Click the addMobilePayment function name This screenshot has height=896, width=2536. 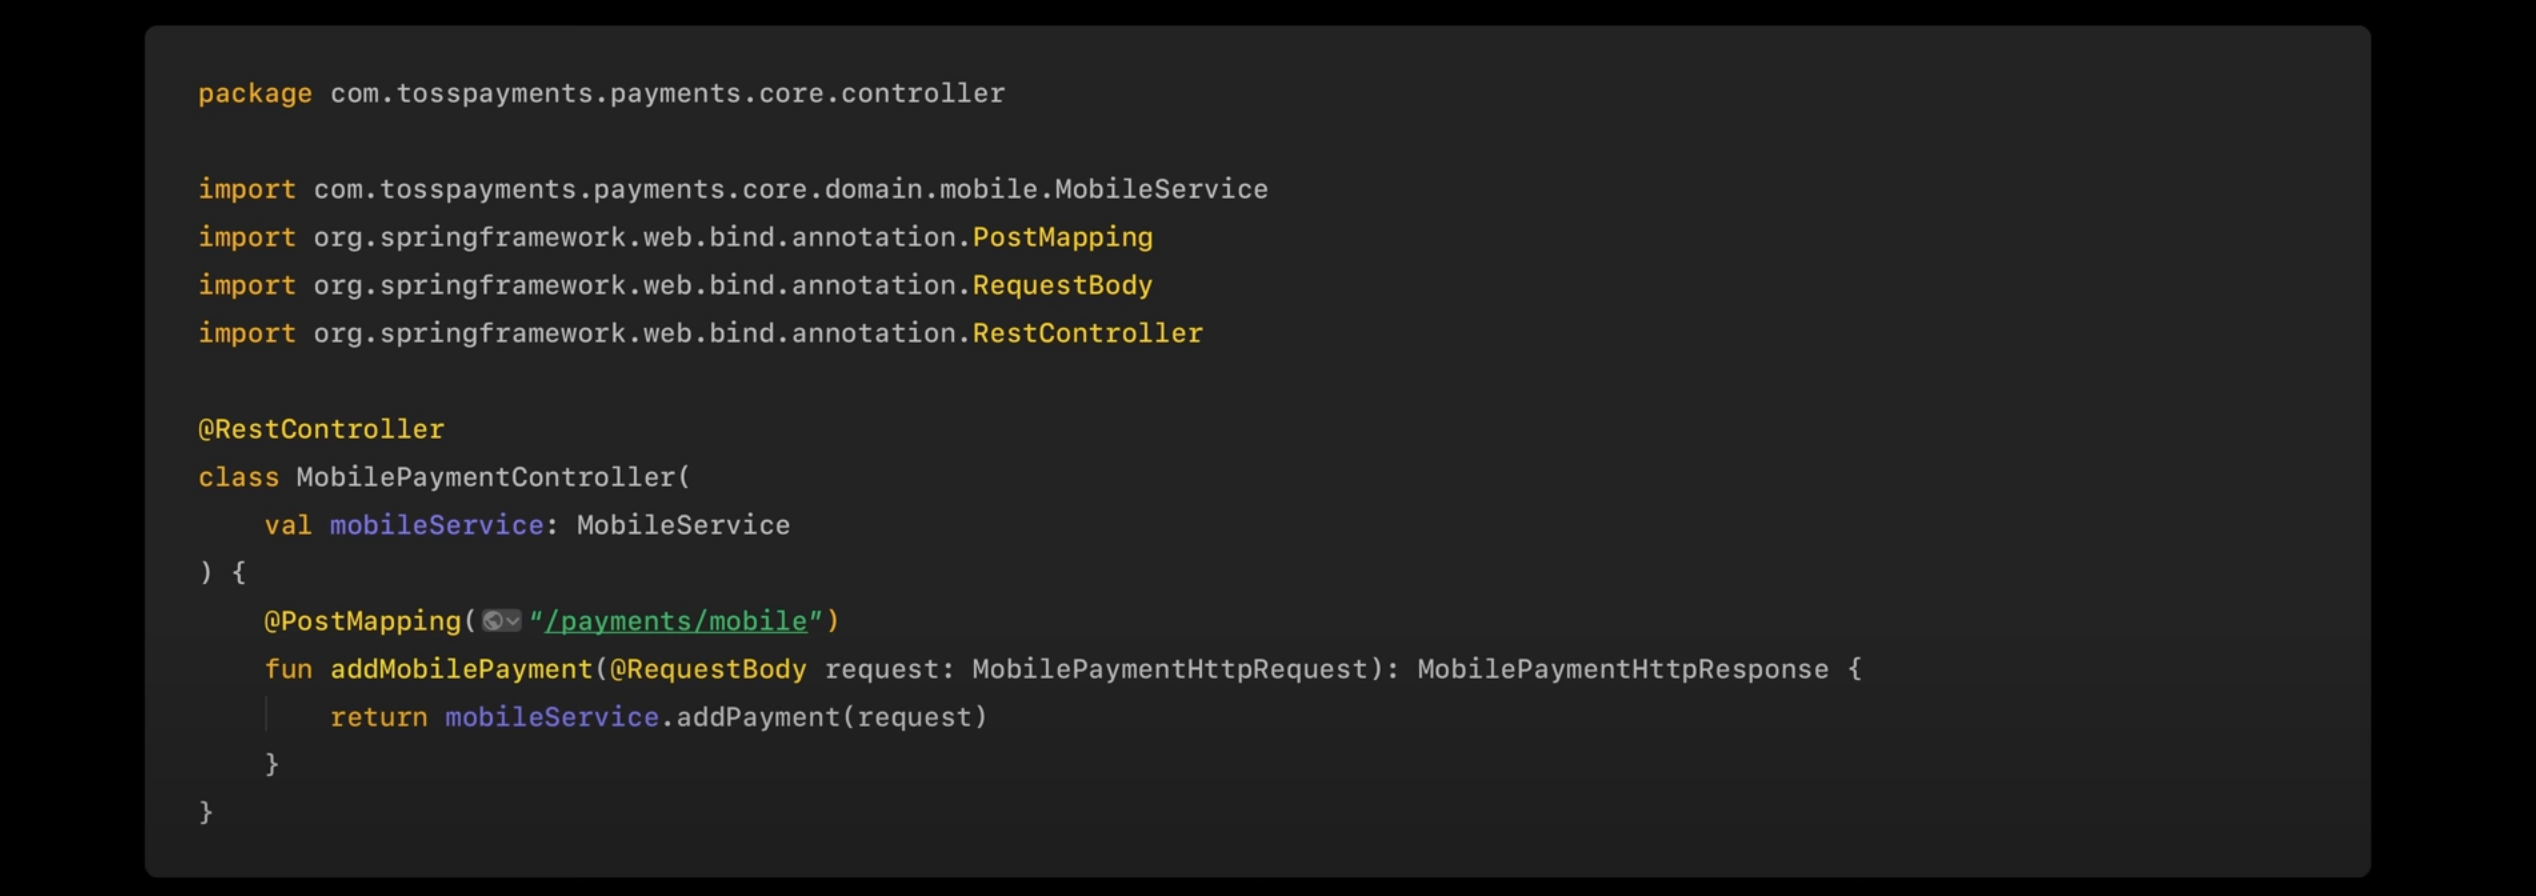point(462,669)
